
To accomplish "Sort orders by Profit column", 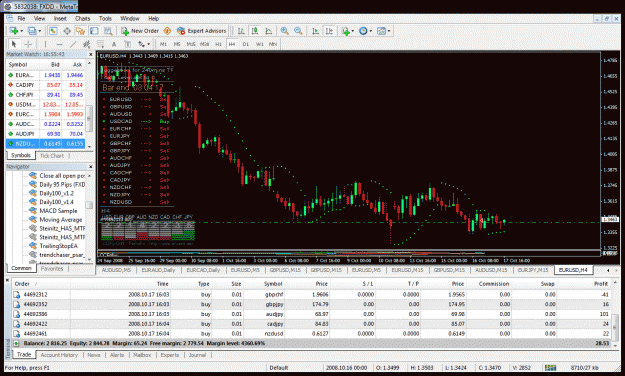I will (x=600, y=283).
